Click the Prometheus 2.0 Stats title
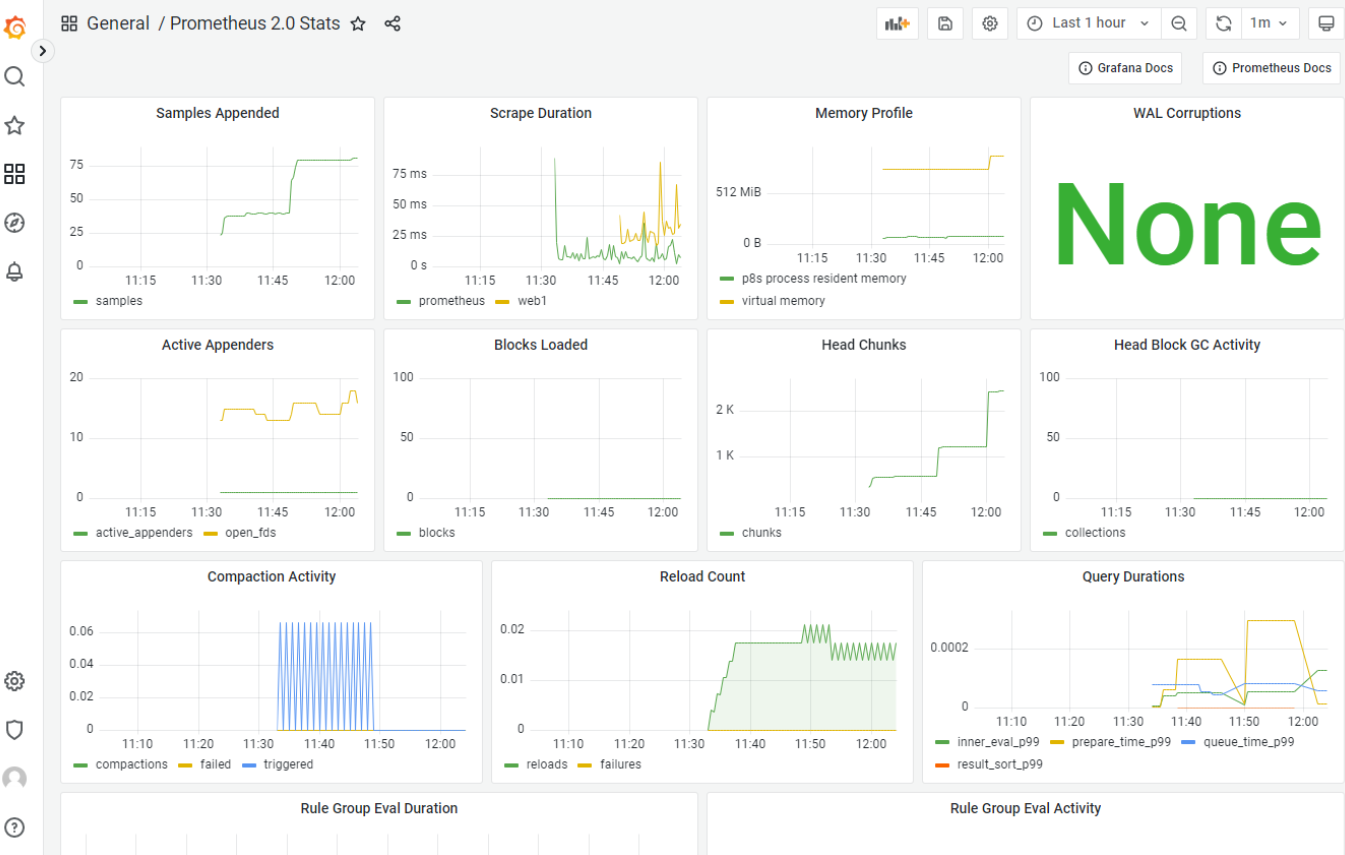 coord(255,23)
